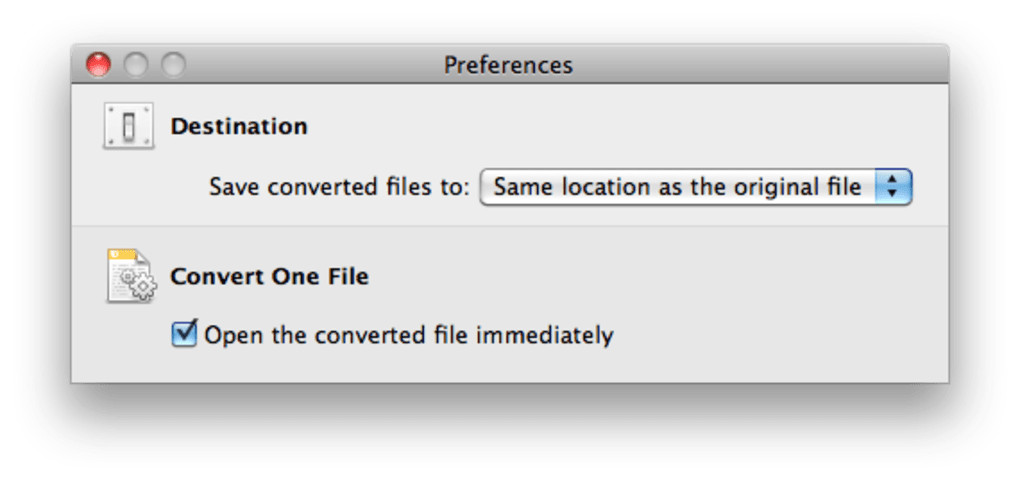The width and height of the screenshot is (1020, 481).
Task: Click the Destination light-switch icon
Action: click(x=128, y=127)
